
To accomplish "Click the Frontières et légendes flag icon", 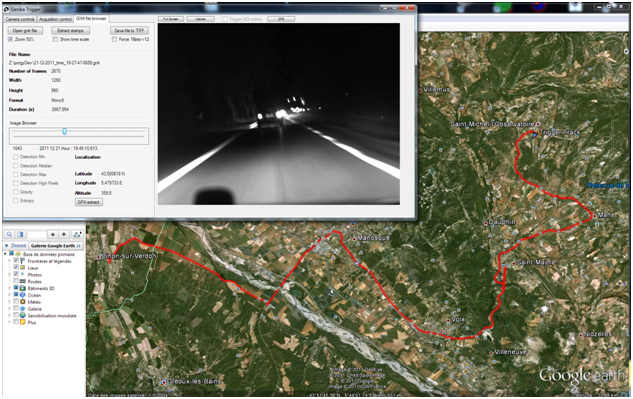I will 23,261.
